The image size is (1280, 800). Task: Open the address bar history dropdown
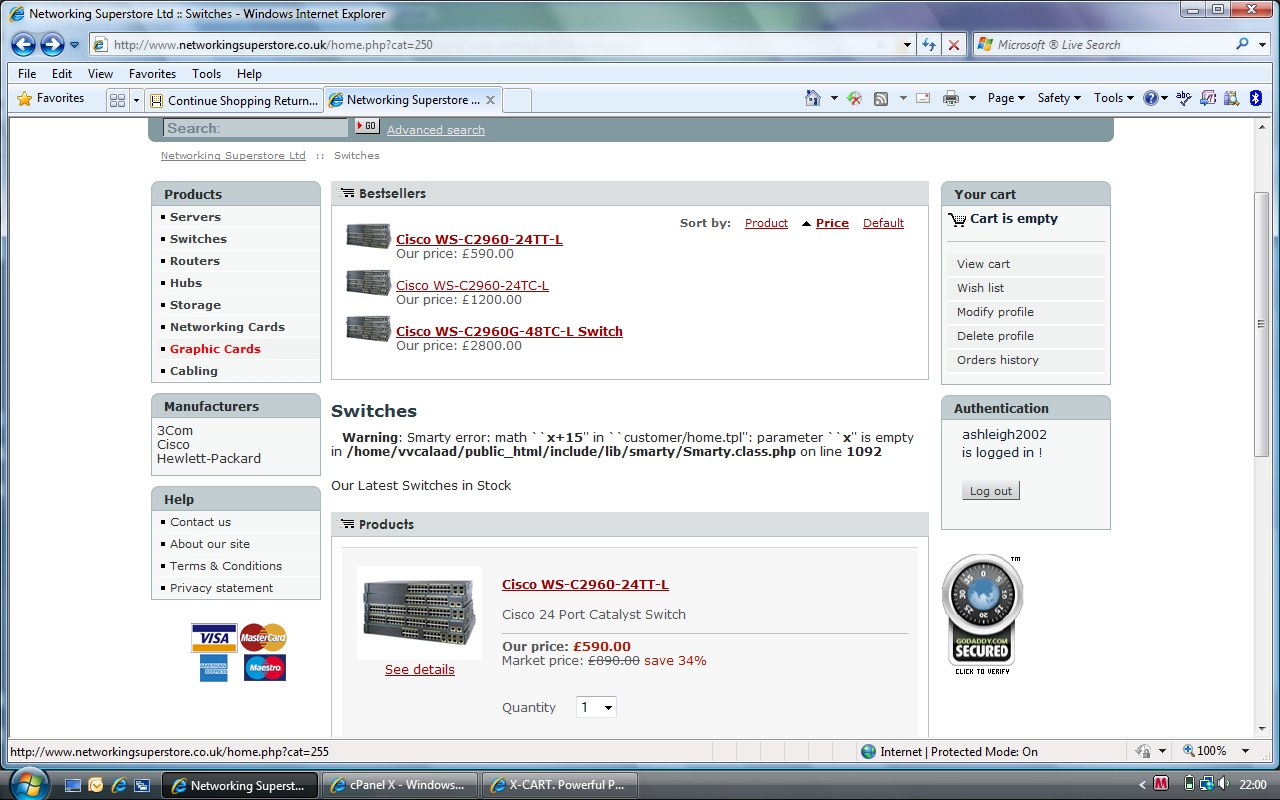click(x=907, y=45)
